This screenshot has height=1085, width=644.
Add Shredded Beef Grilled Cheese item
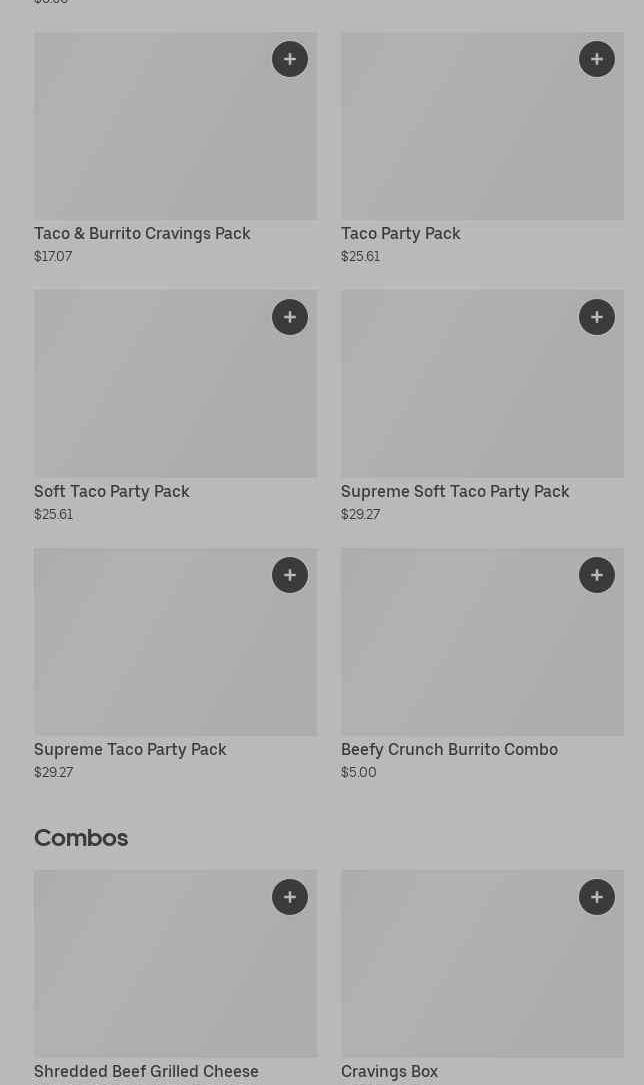click(290, 897)
